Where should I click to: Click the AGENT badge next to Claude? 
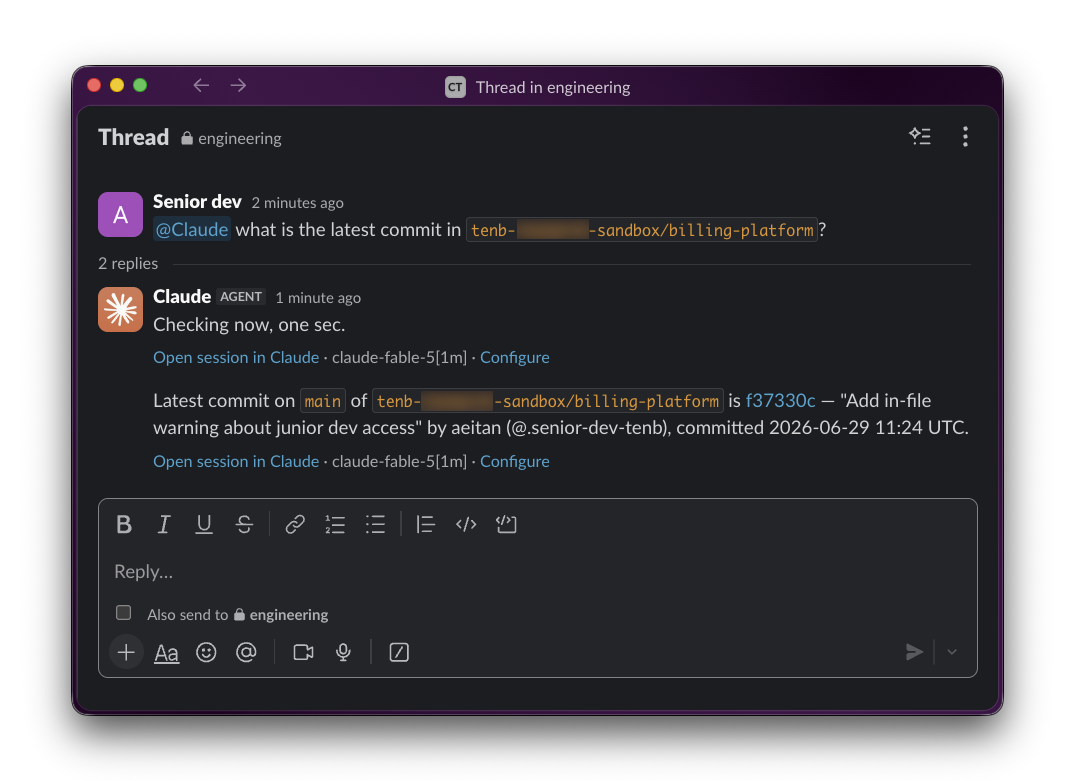[241, 297]
